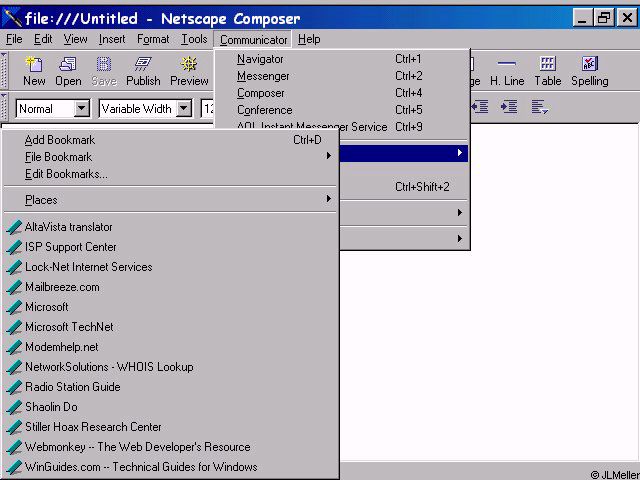Restore down the Composer window
This screenshot has height=480, width=640.
point(604,18)
